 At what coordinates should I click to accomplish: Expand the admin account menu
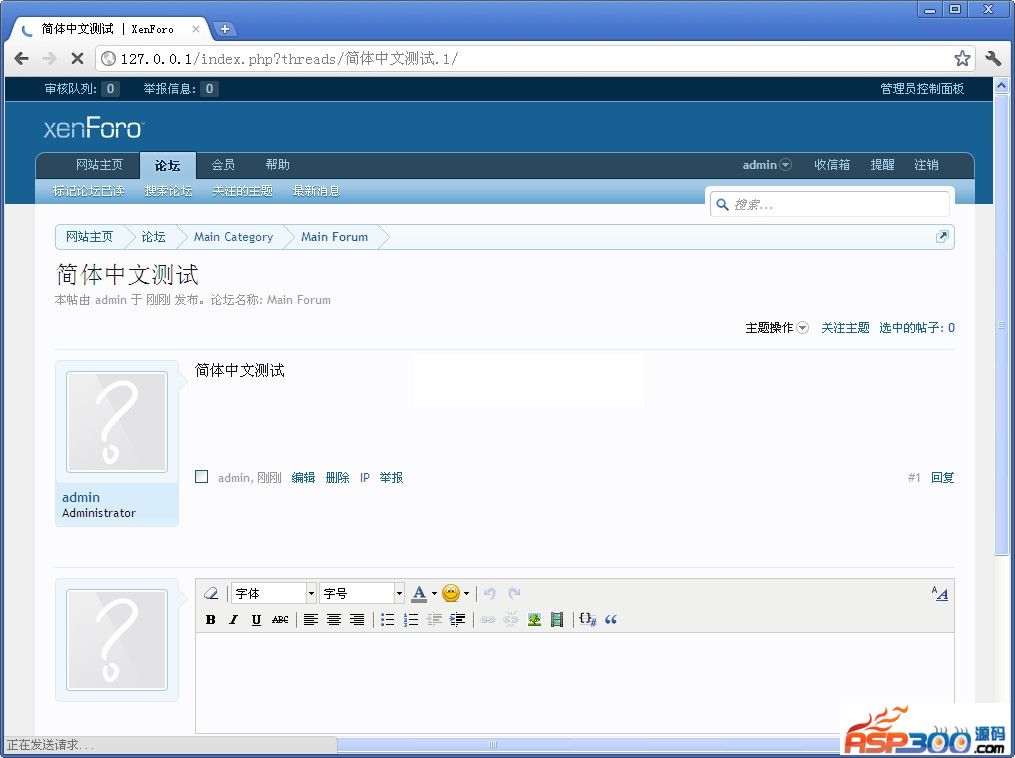766,165
